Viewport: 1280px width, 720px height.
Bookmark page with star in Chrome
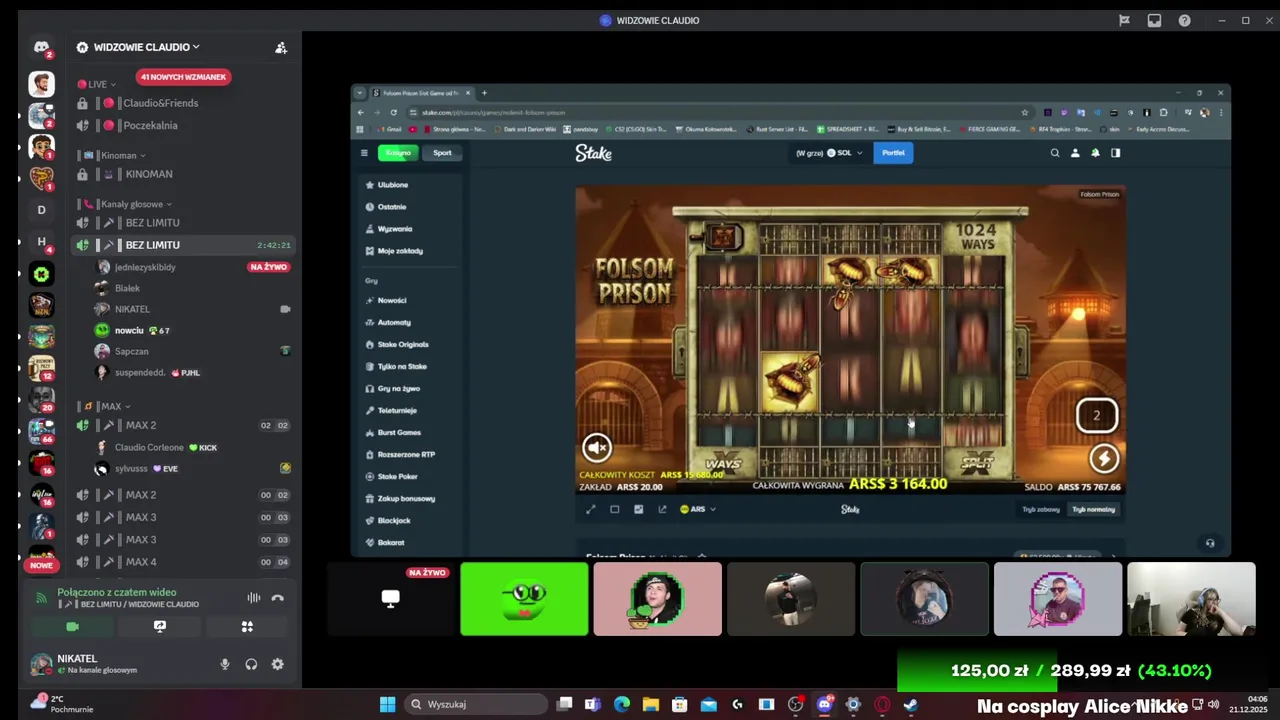point(1025,112)
